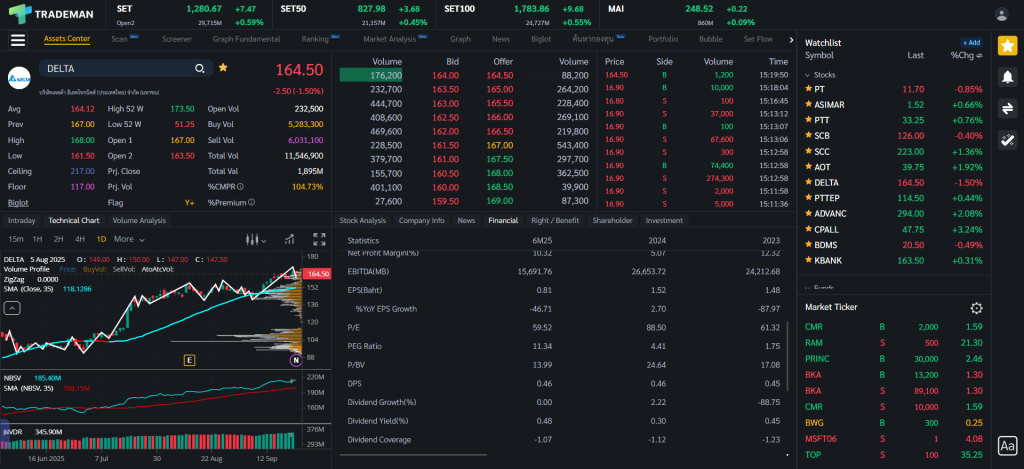The width and height of the screenshot is (1024, 469).
Task: Click MSFT06 in Market Ticker
Action: (821, 438)
